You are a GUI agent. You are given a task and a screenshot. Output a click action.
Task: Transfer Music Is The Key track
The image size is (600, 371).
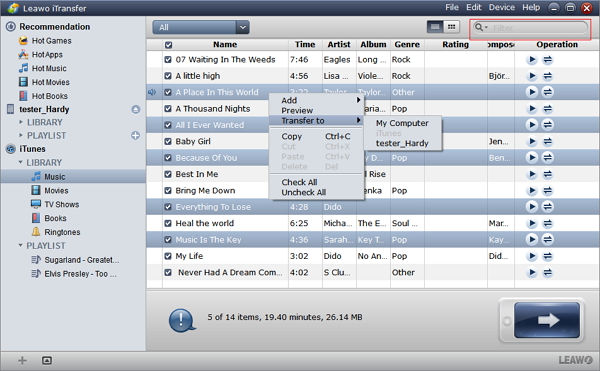[x=548, y=239]
